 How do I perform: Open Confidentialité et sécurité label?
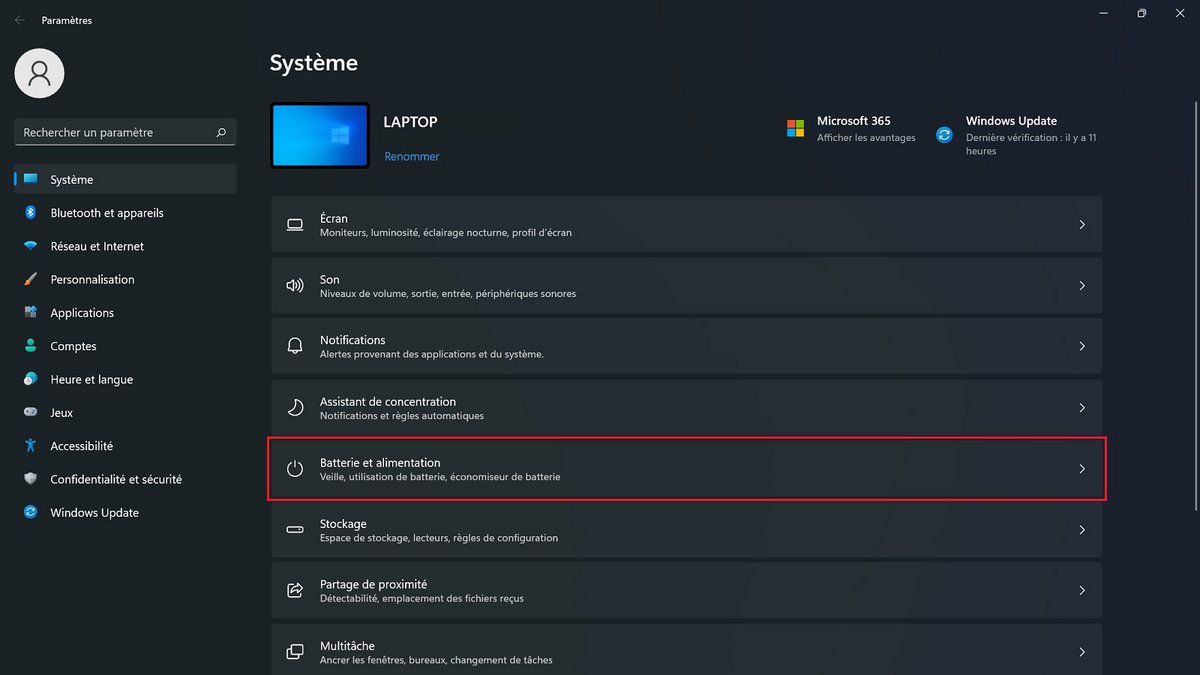tap(116, 479)
